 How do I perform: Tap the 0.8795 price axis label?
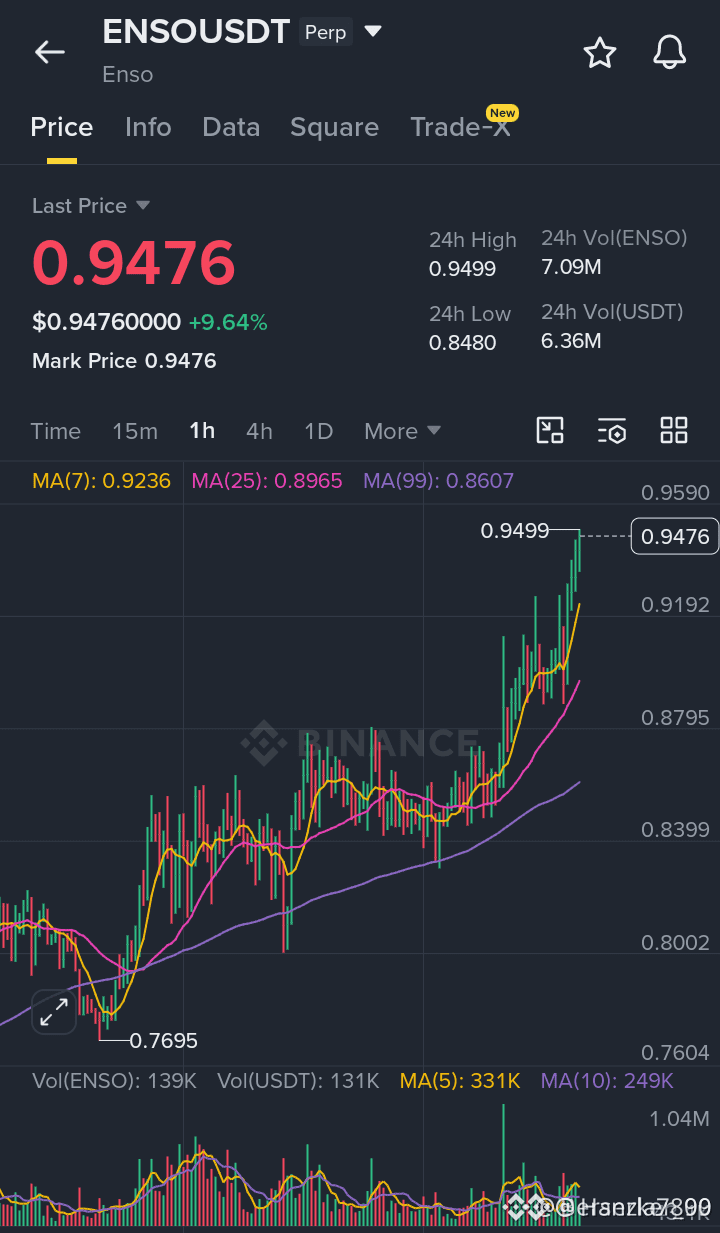pyautogui.click(x=675, y=718)
